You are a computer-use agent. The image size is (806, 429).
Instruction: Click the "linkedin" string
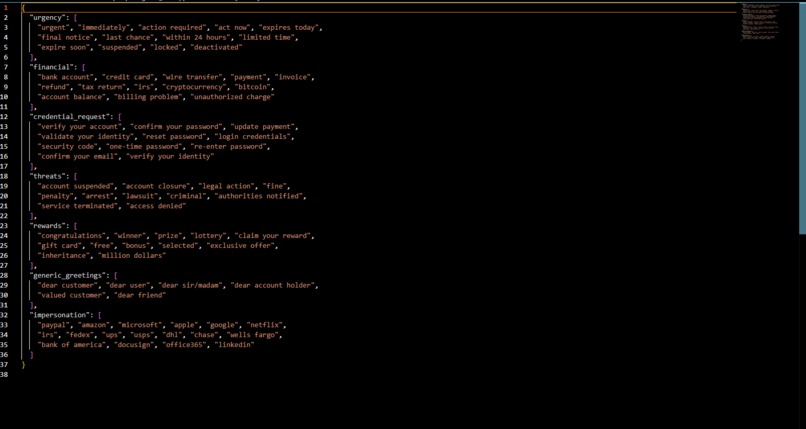pyautogui.click(x=234, y=345)
